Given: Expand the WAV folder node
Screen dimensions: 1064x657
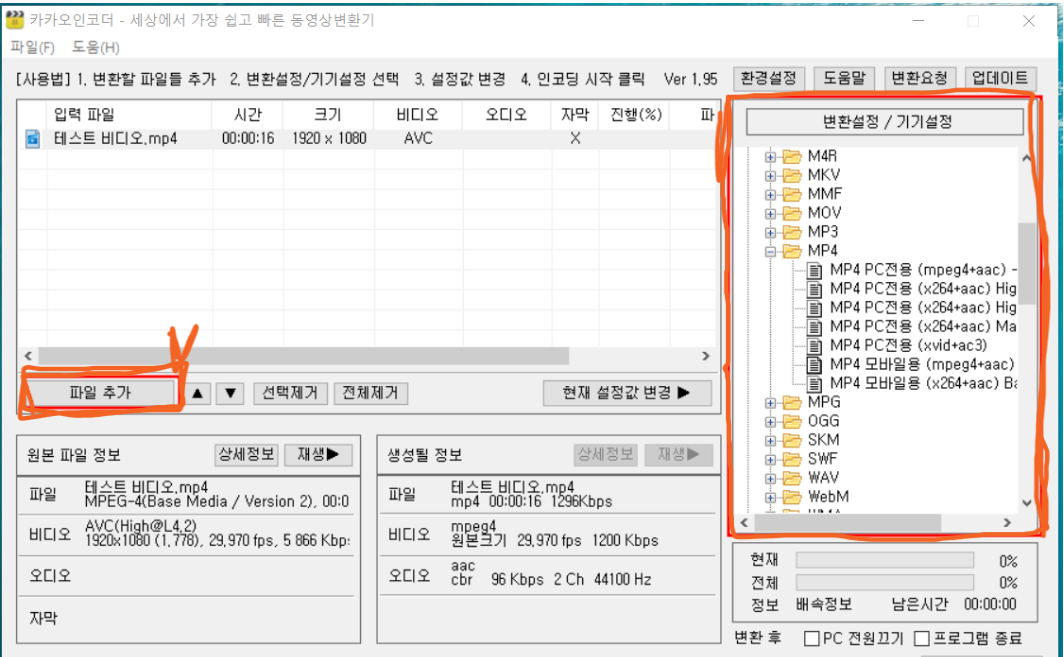Looking at the screenshot, I should (x=770, y=479).
